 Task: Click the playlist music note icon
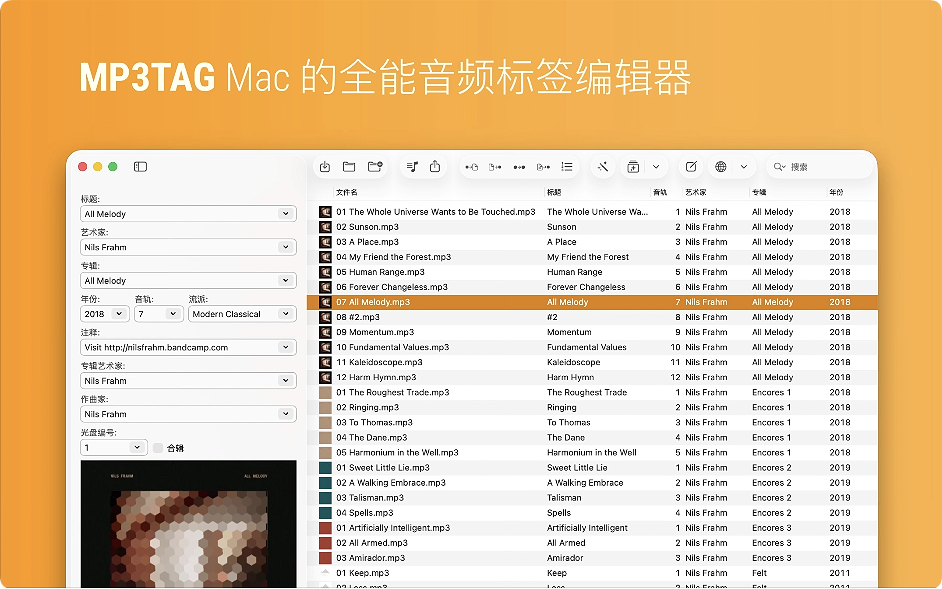[x=412, y=167]
